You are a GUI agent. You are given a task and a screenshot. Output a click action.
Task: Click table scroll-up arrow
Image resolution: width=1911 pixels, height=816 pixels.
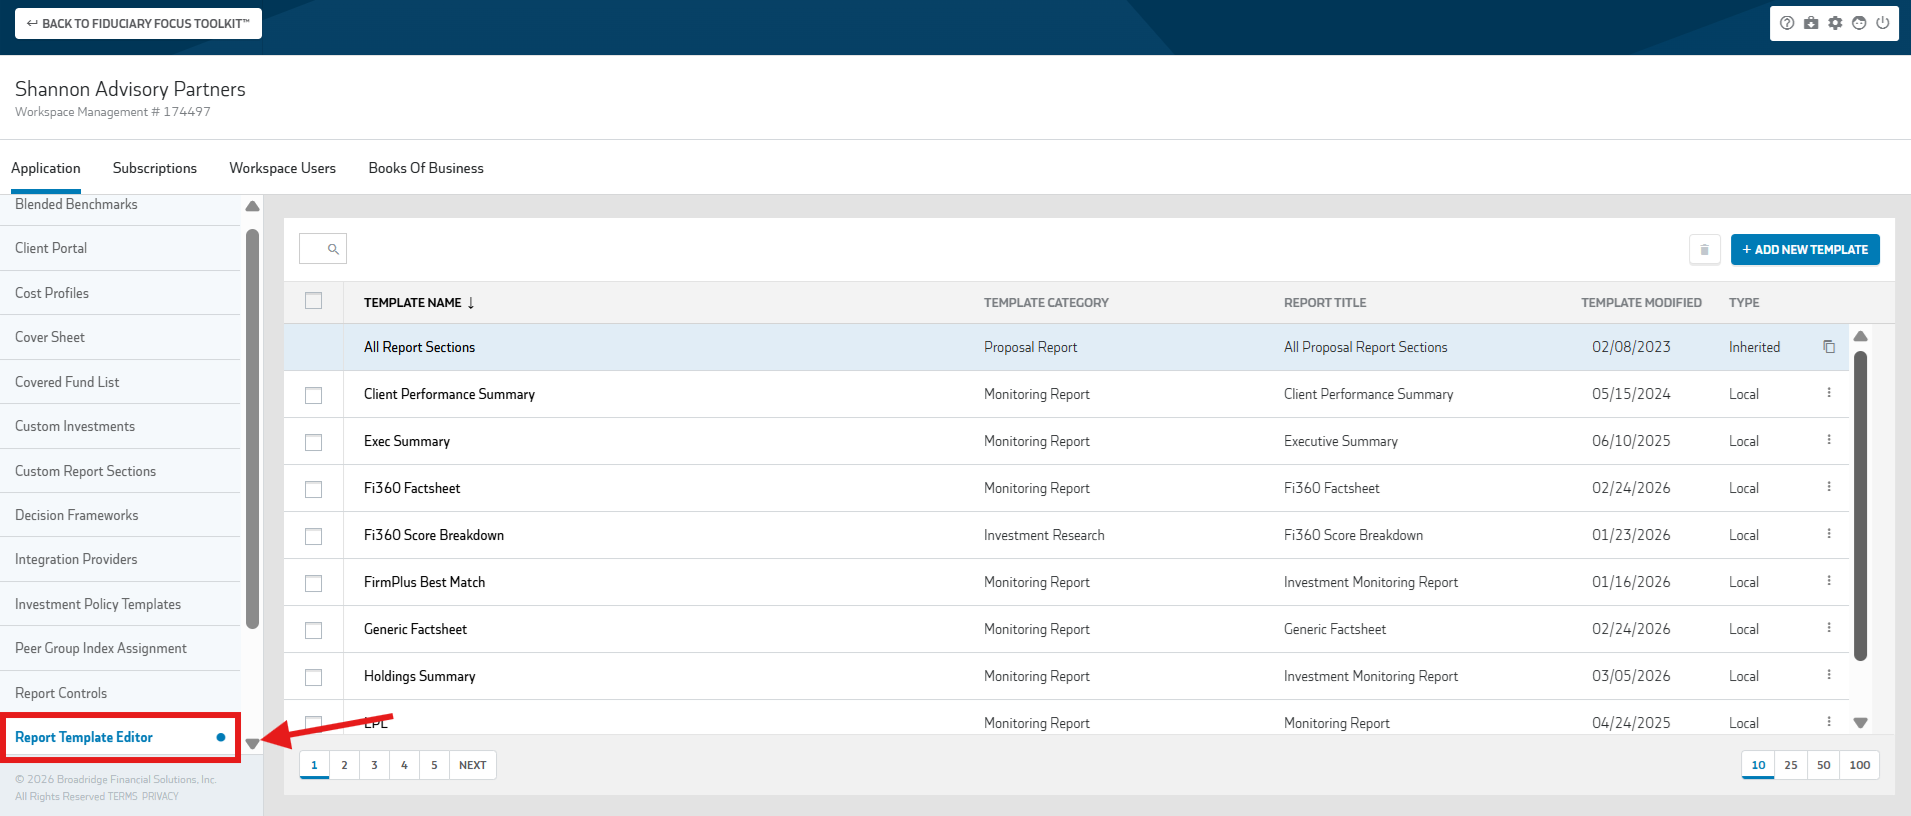pos(1860,336)
